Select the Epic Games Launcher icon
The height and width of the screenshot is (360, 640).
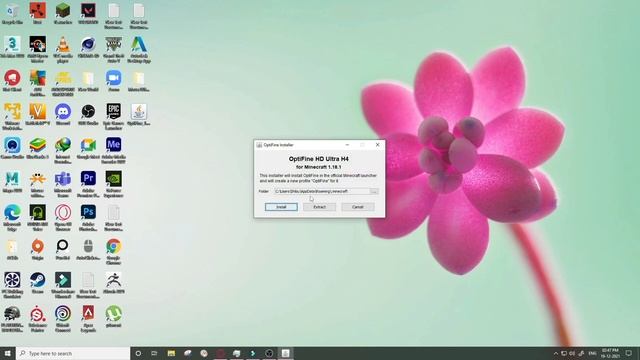click(113, 117)
